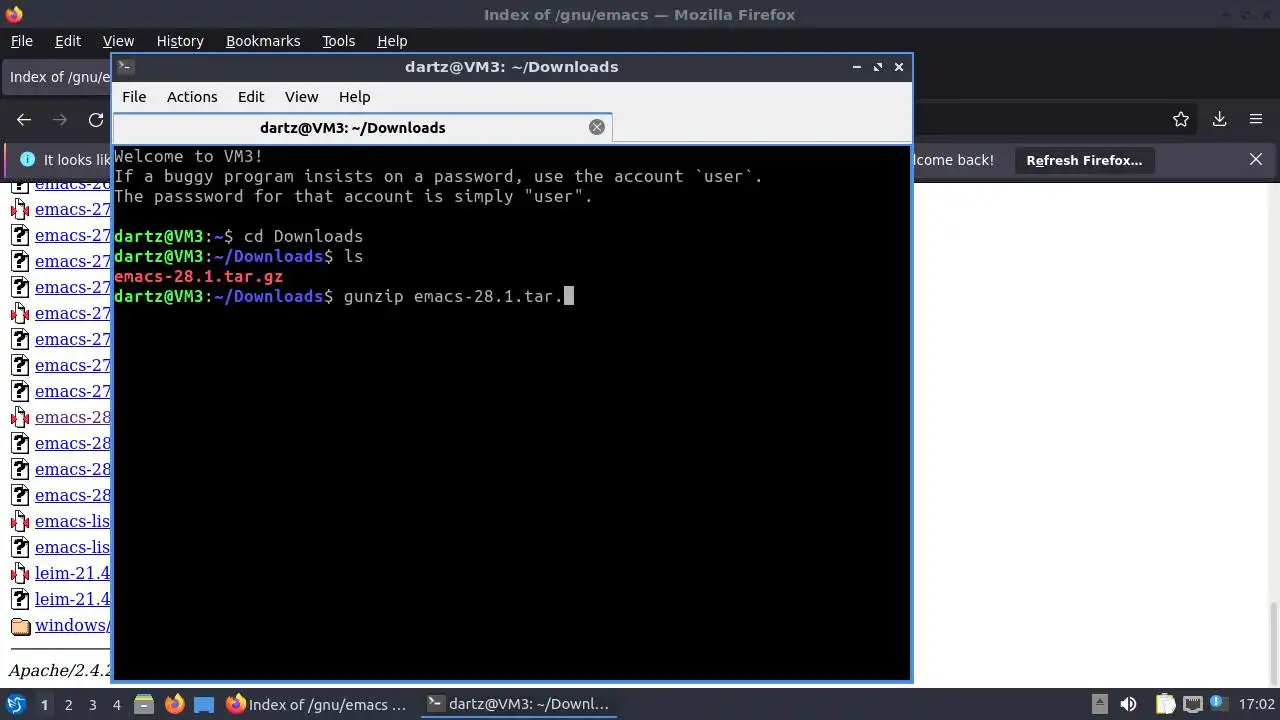Minimize the terminal window
The width and height of the screenshot is (1280, 720).
857,67
